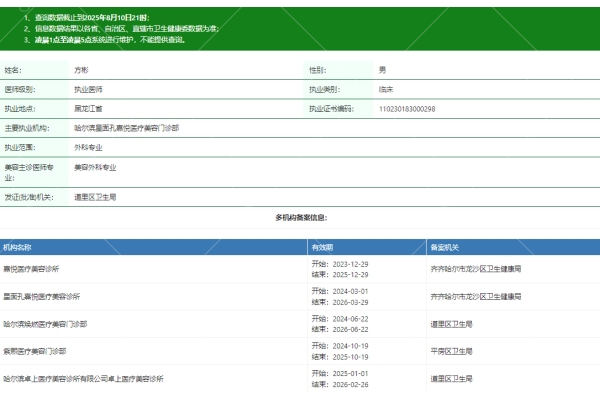Image resolution: width=600 pixels, height=400 pixels.
Task: Select the value 执业医师
Action: pyautogui.click(x=88, y=90)
